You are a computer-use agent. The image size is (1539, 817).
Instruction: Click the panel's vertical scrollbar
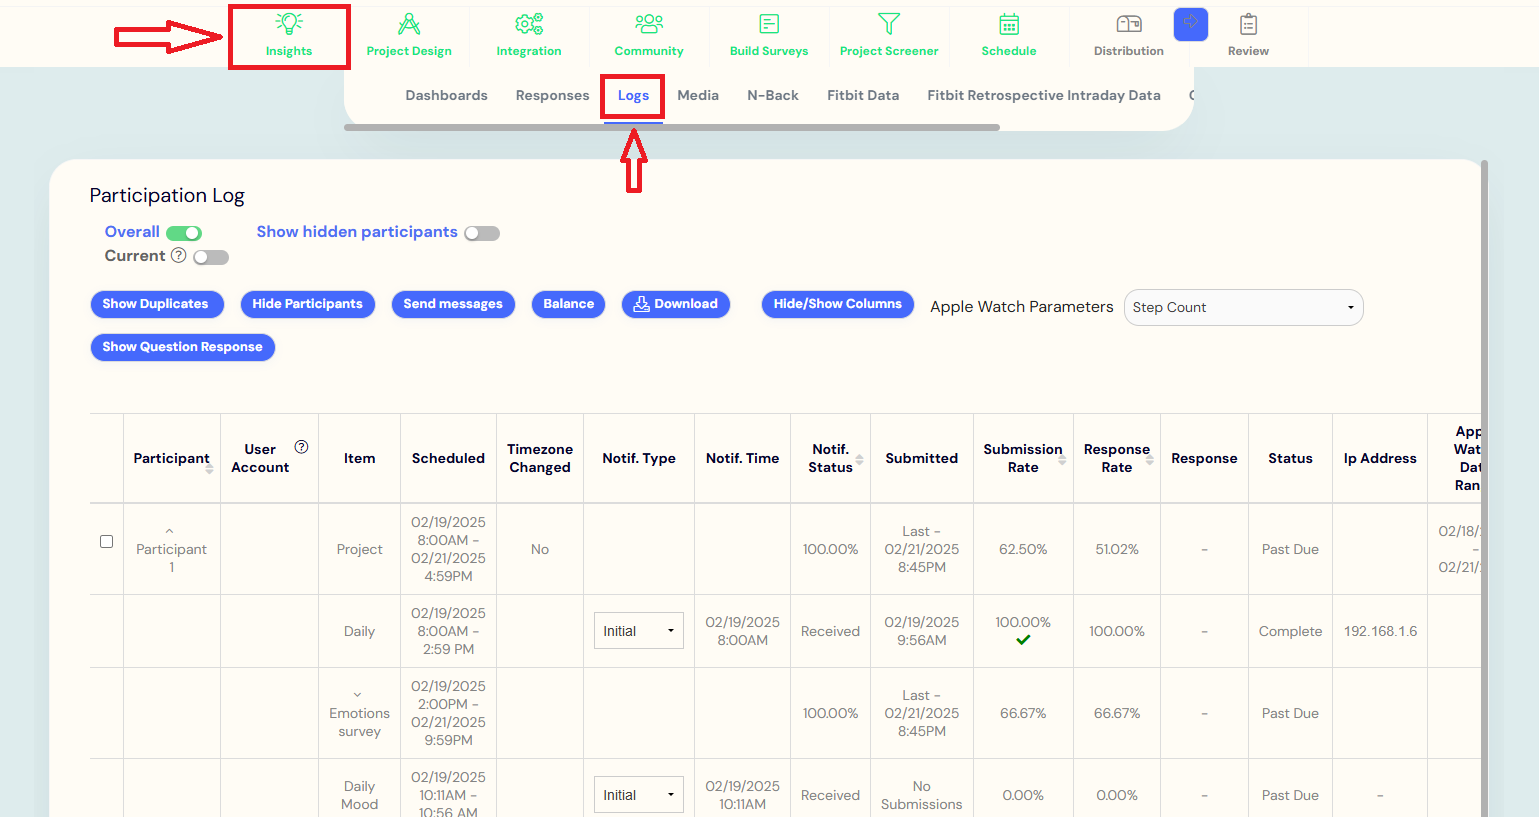pyautogui.click(x=1485, y=488)
